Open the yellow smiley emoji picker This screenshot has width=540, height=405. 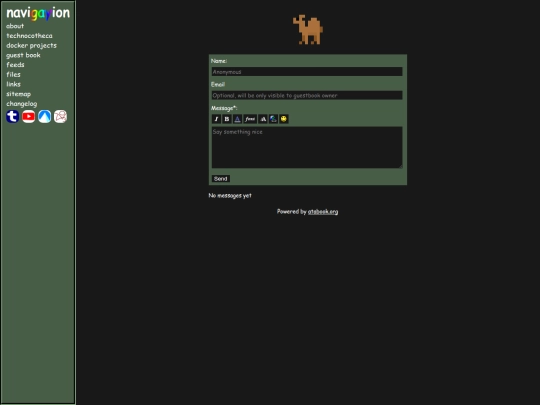[284, 119]
